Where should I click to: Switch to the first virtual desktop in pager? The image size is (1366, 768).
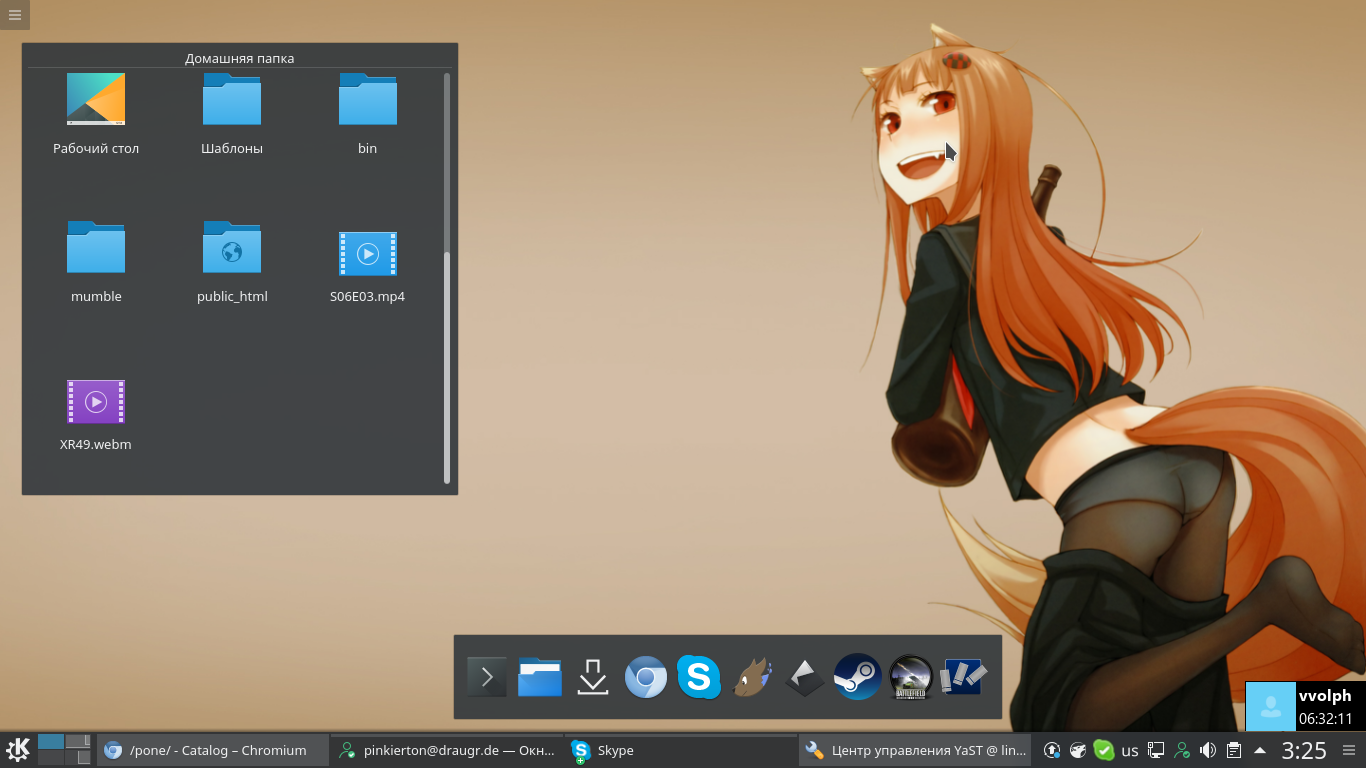coord(51,741)
